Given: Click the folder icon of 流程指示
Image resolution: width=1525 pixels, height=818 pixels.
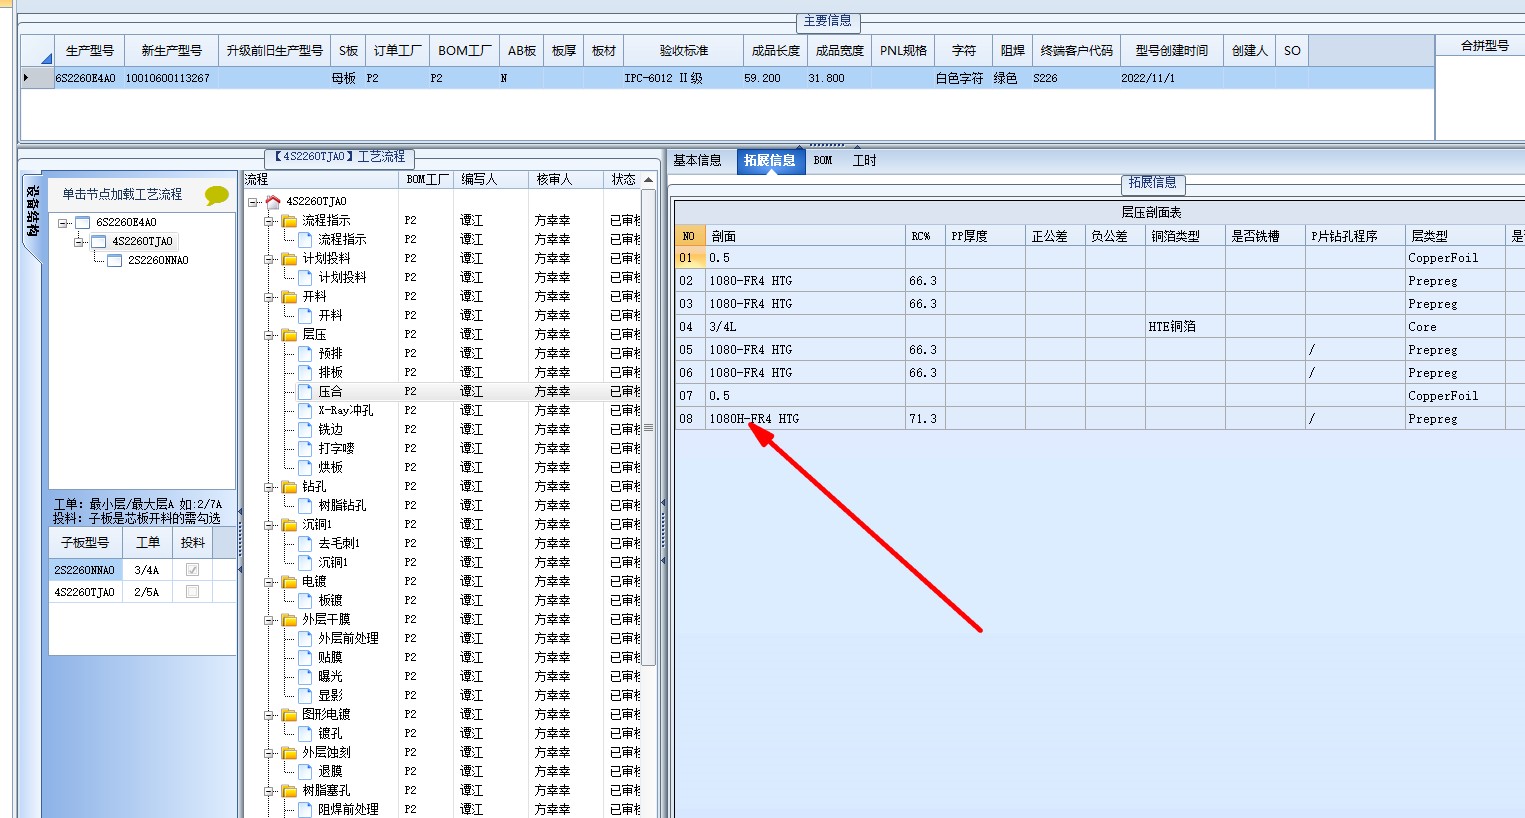Looking at the screenshot, I should tap(290, 221).
